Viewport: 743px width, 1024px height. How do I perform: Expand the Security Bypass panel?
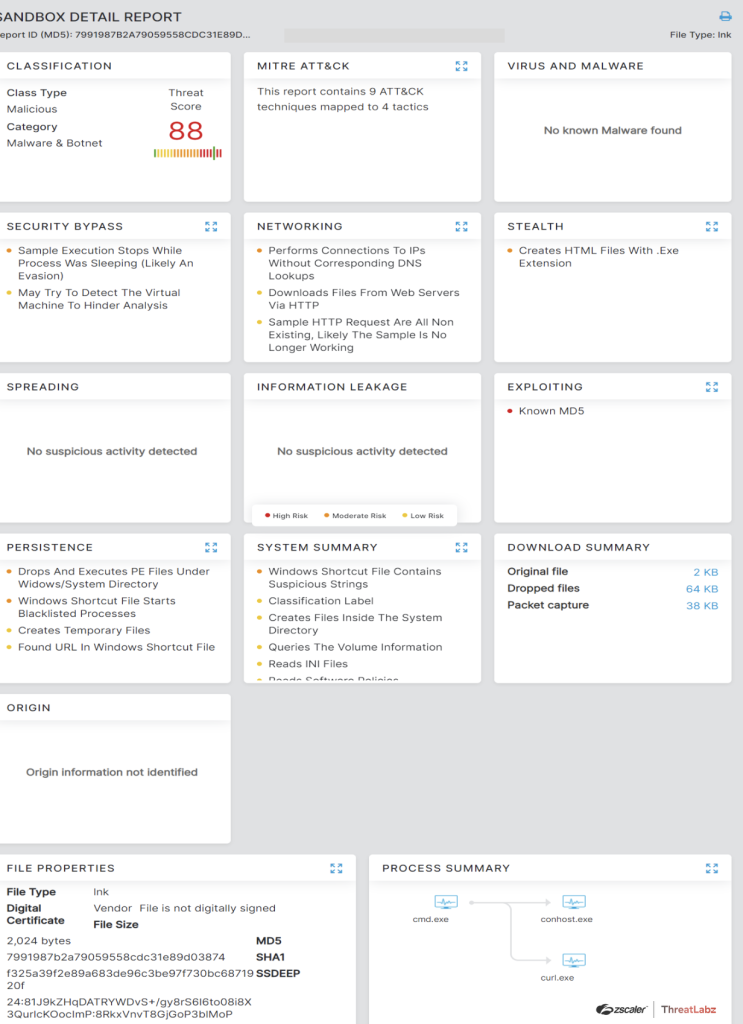click(x=211, y=227)
